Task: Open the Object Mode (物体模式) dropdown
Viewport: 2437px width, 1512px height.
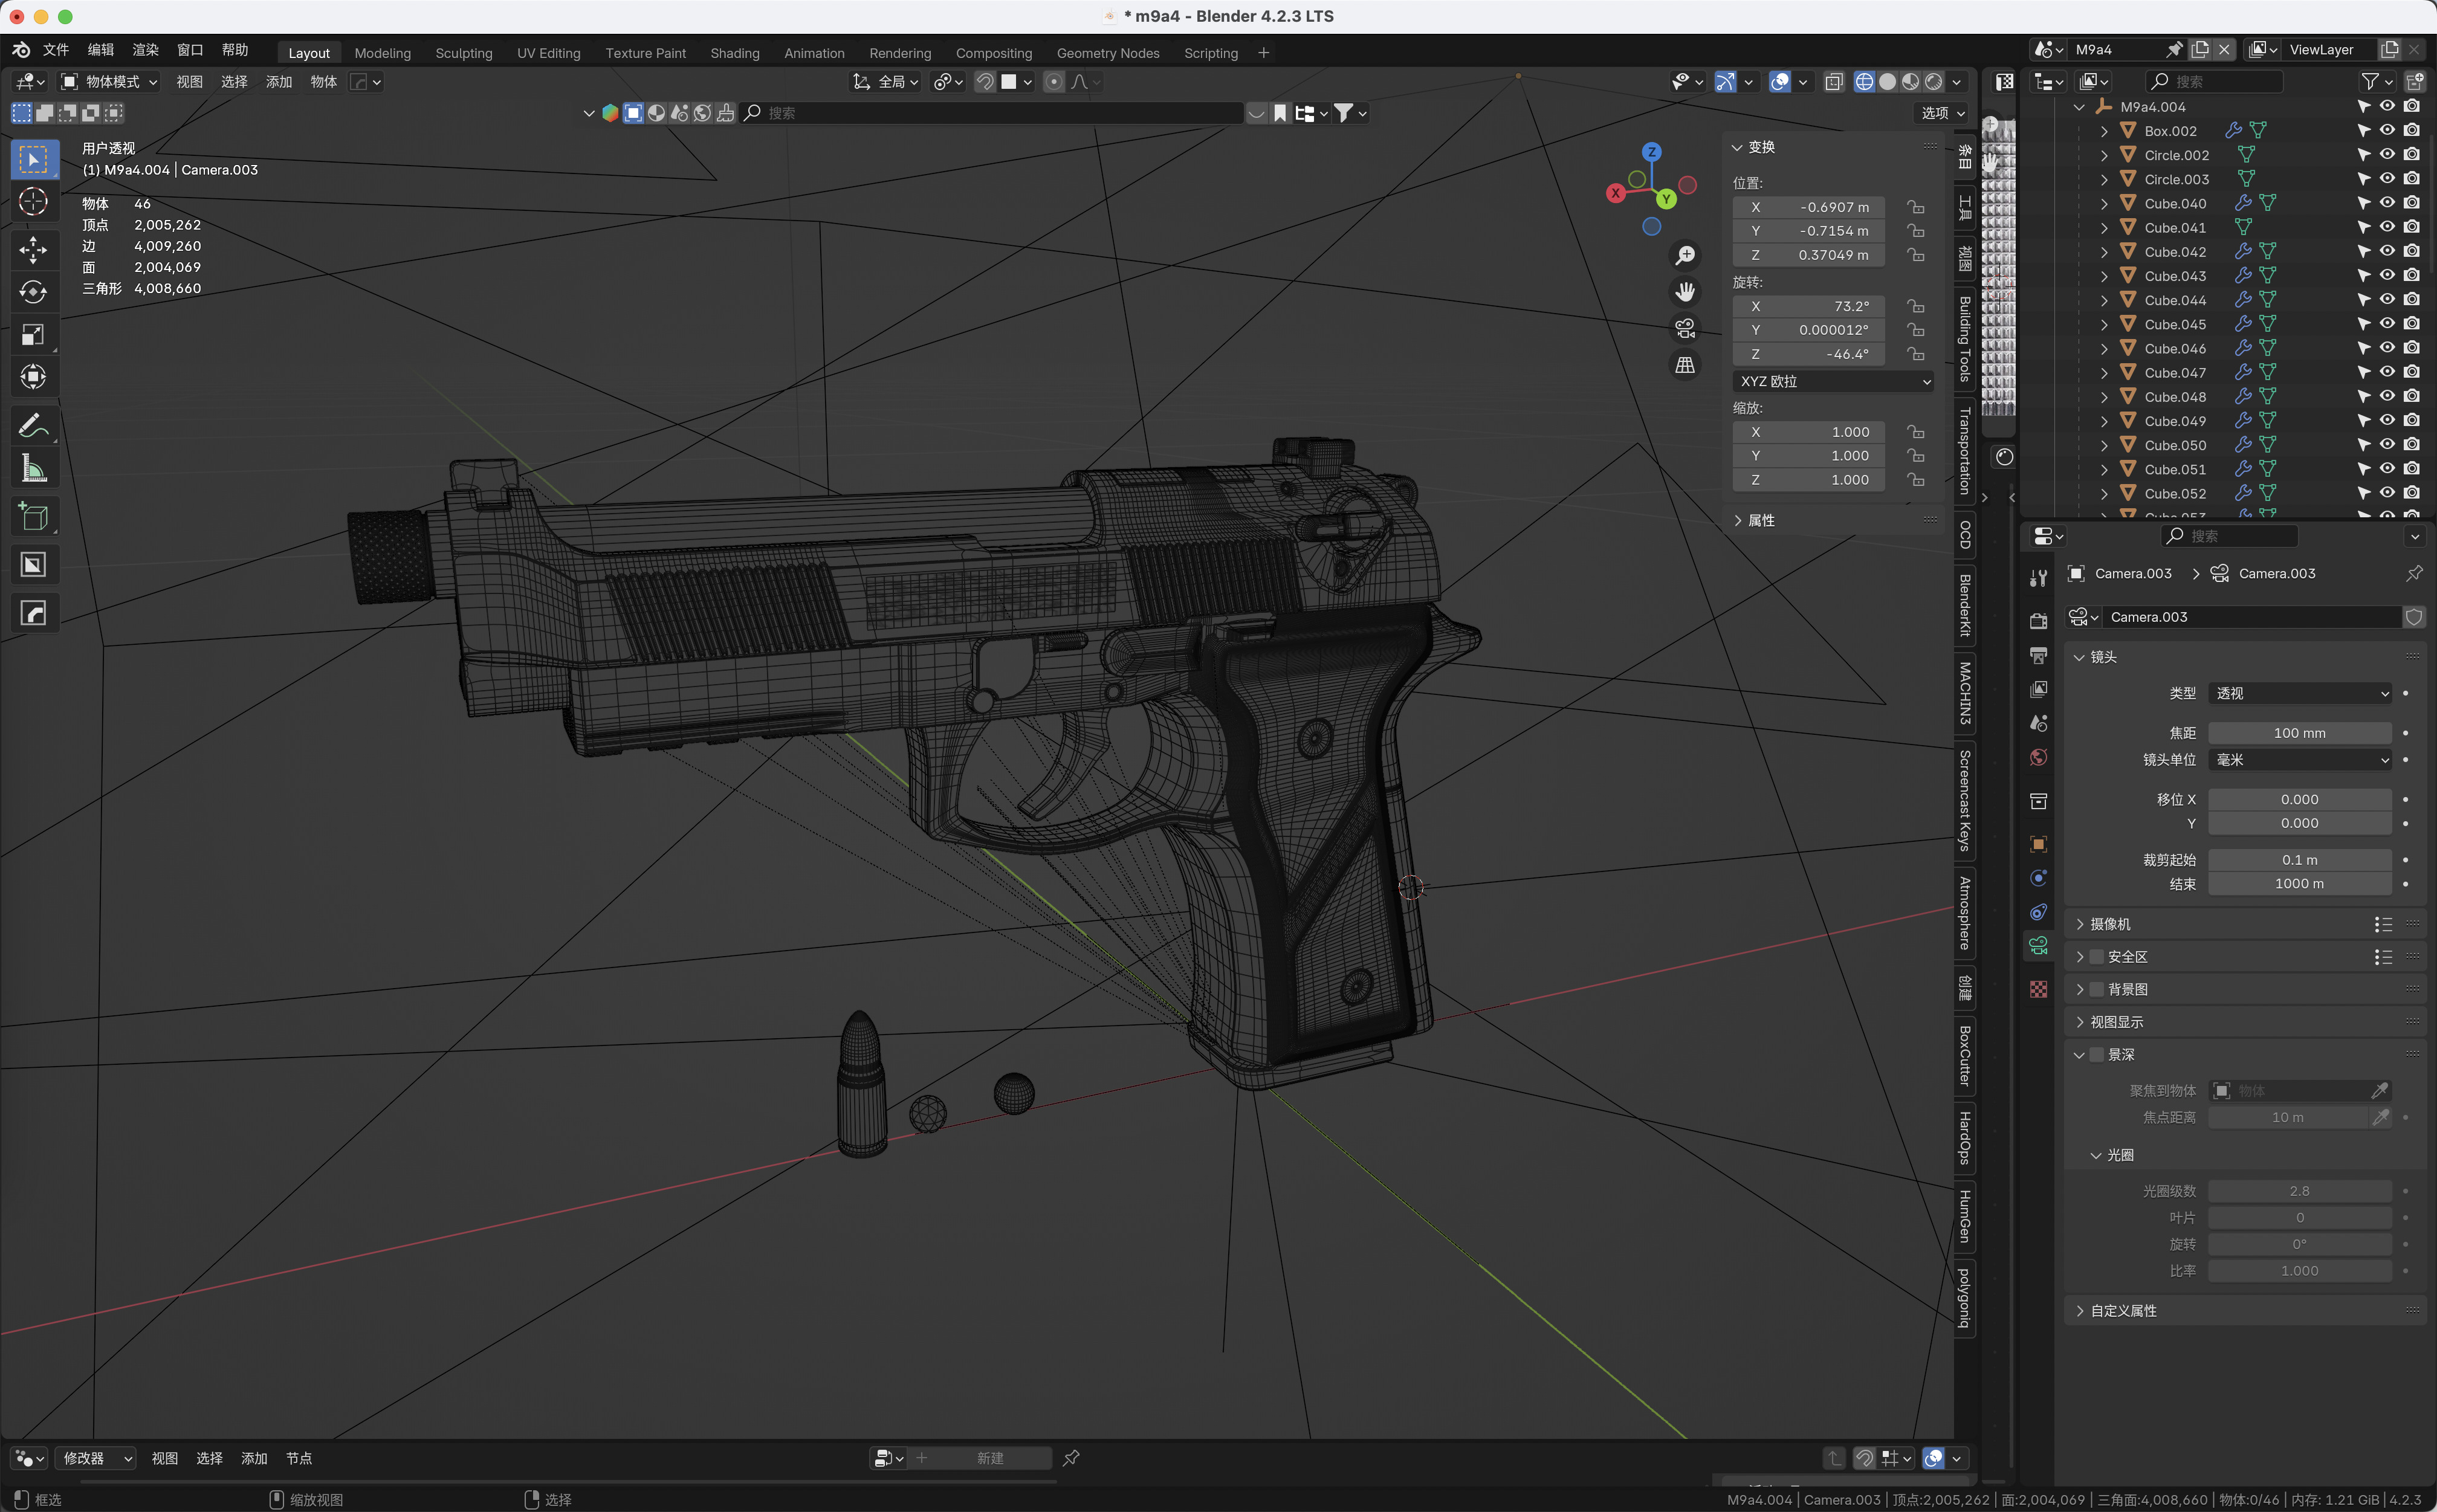Action: 109,82
